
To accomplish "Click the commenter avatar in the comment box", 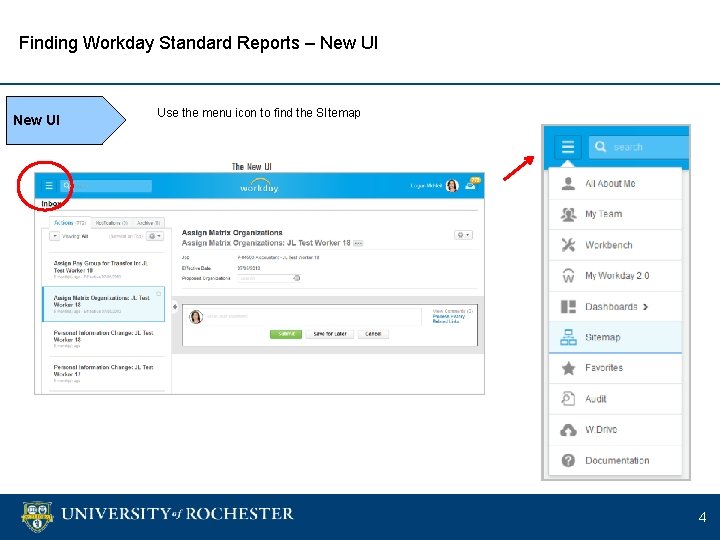I will coord(196,317).
